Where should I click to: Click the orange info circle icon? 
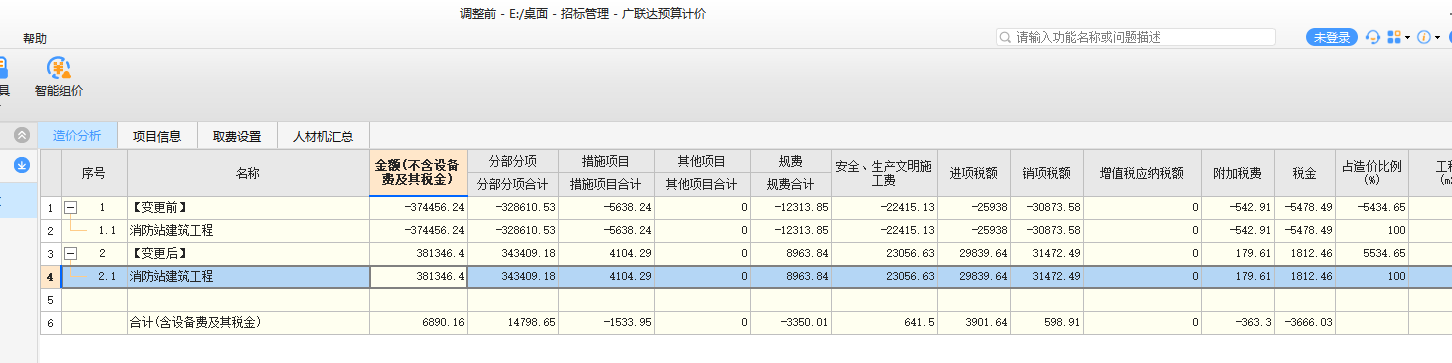1424,37
